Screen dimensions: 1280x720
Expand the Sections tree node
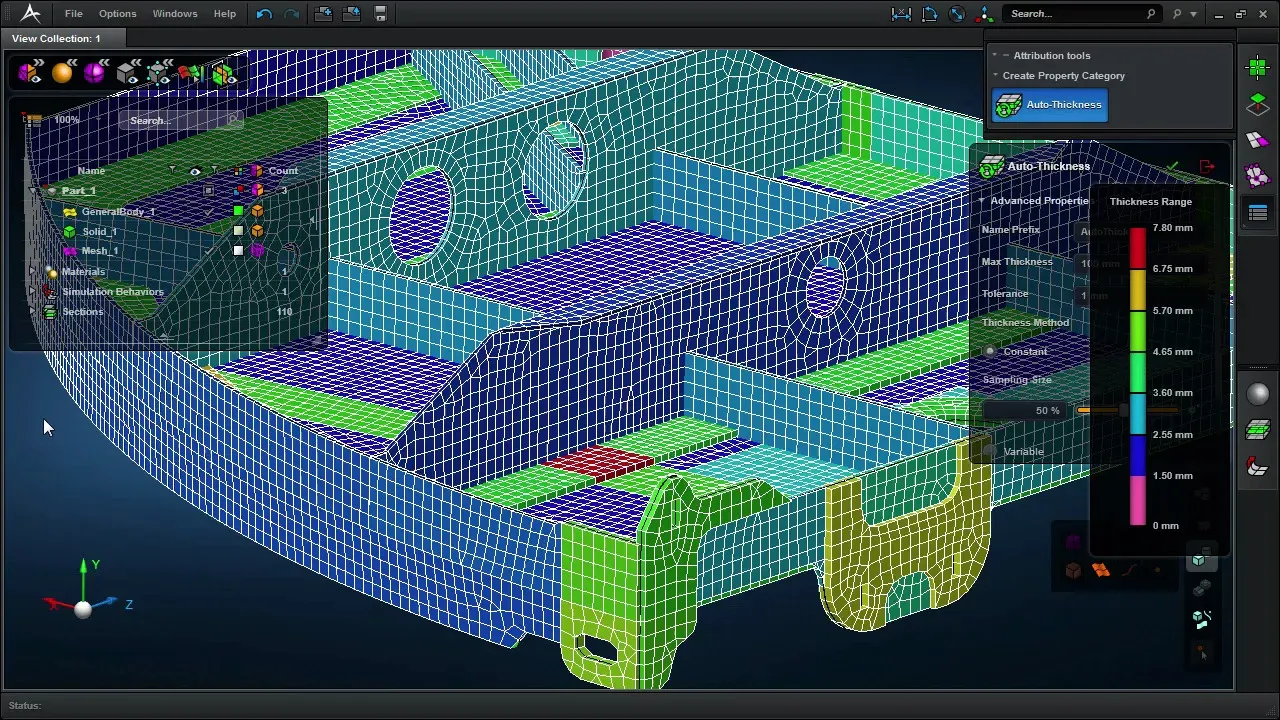pos(33,312)
